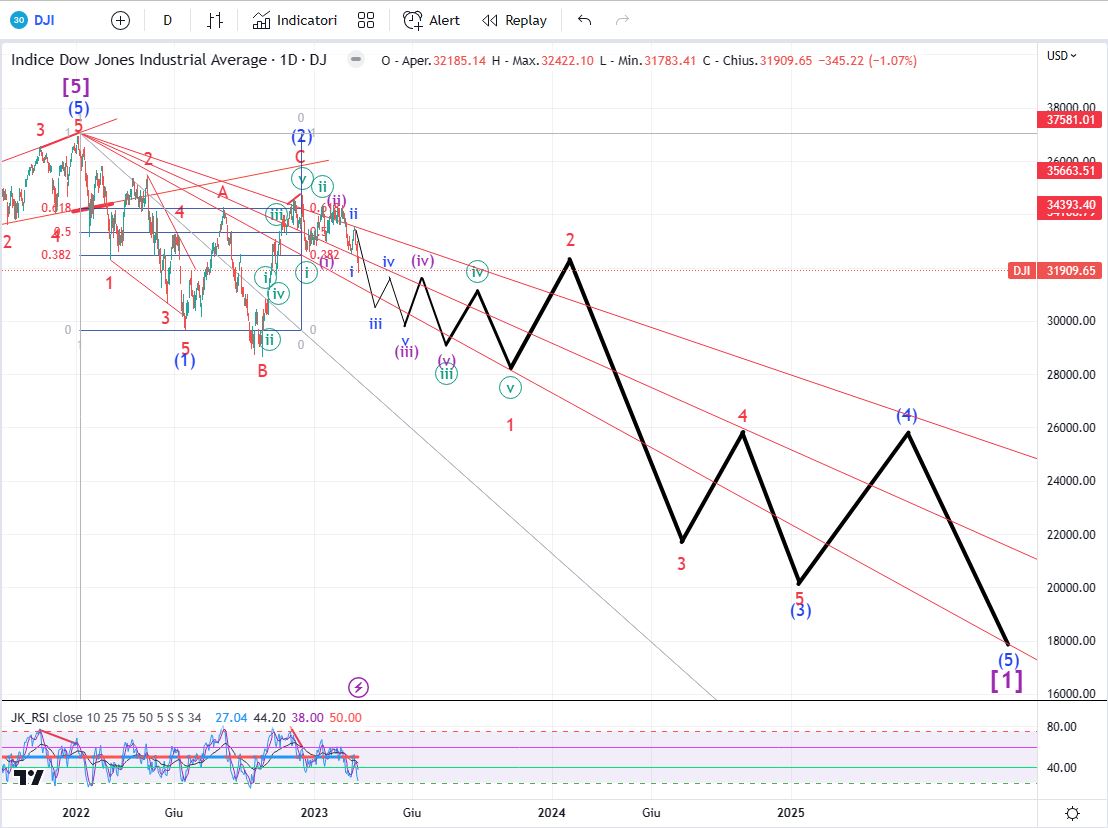Redo the chart action
This screenshot has height=828, width=1108.
point(622,20)
